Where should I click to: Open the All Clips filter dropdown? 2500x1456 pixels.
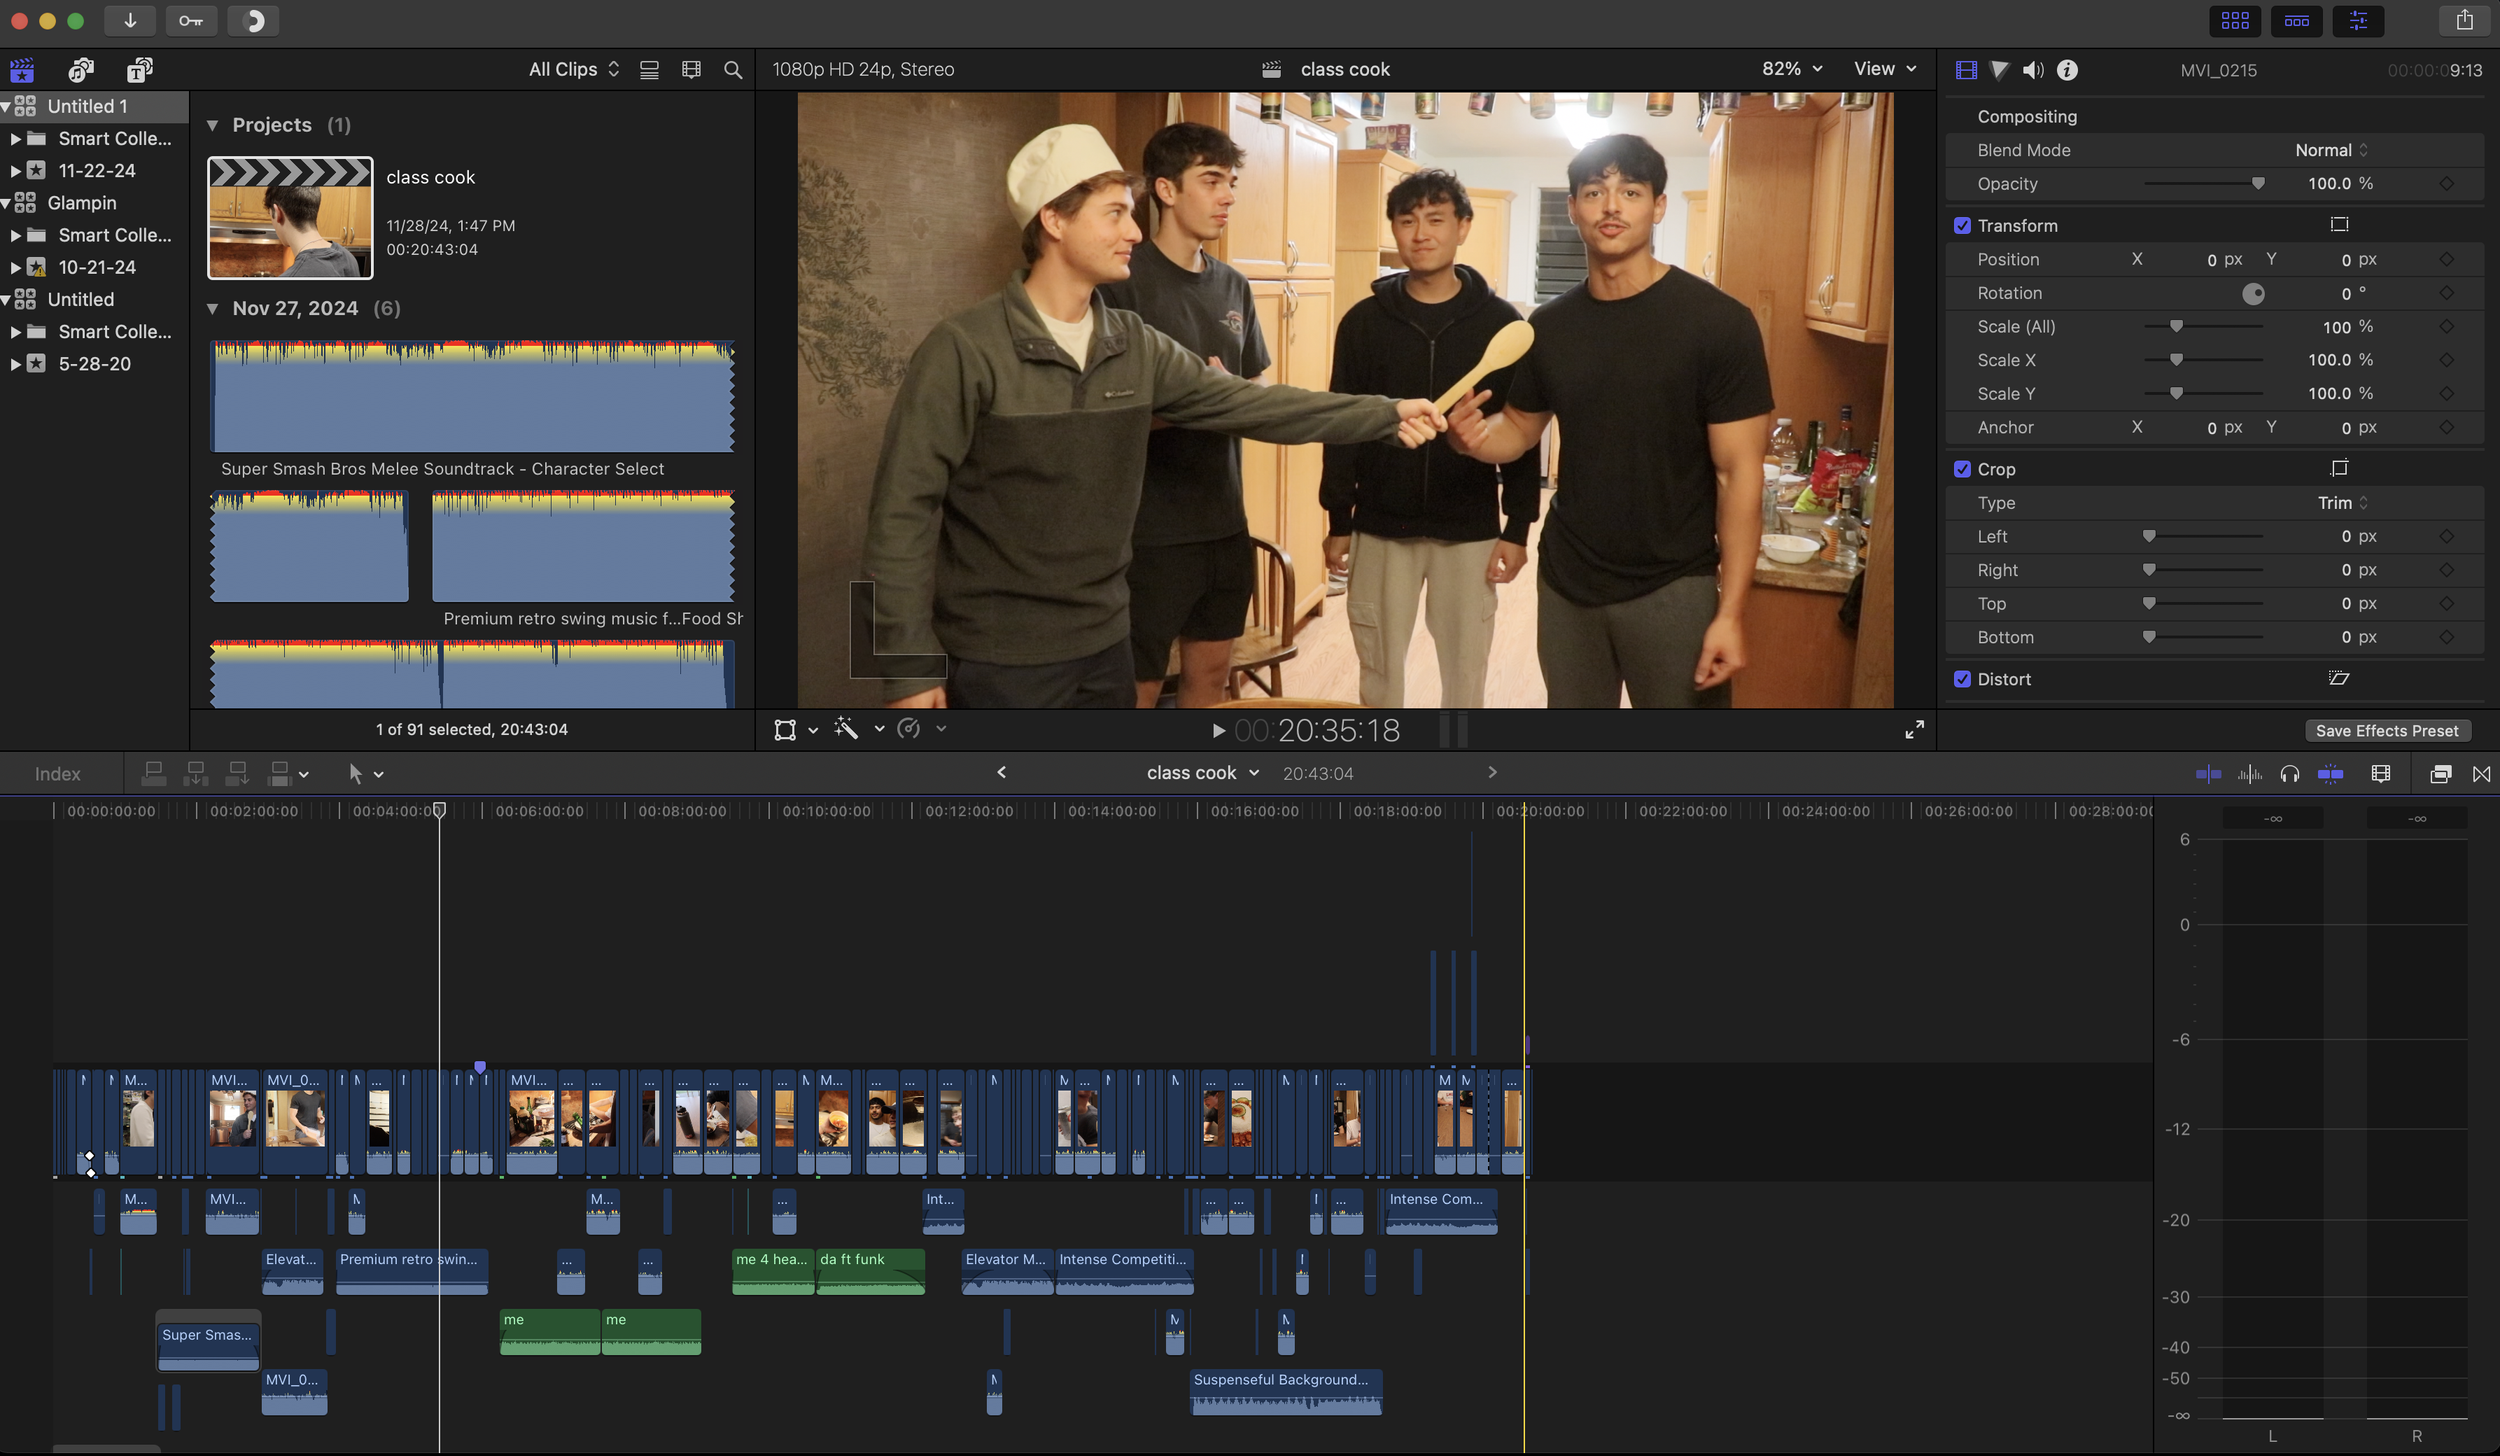(573, 70)
